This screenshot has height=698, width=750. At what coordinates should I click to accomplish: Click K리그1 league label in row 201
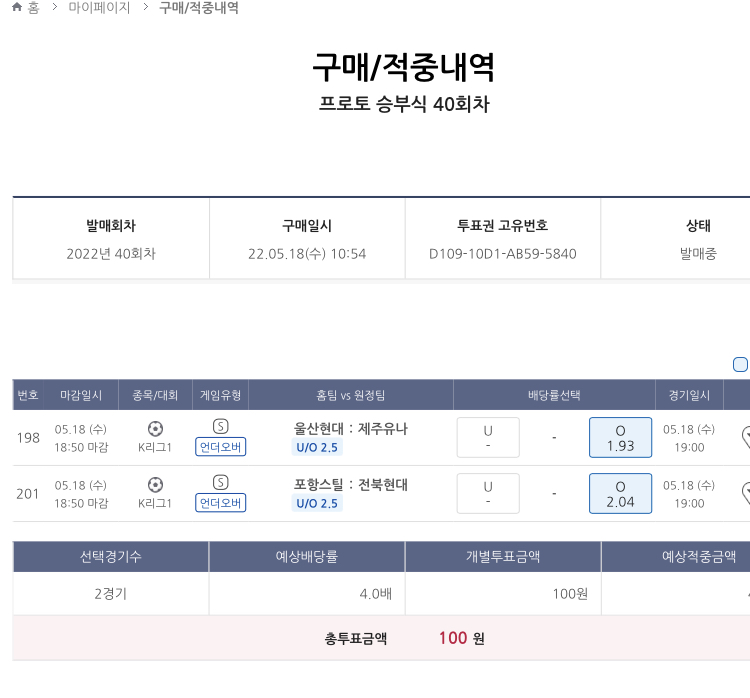click(155, 503)
